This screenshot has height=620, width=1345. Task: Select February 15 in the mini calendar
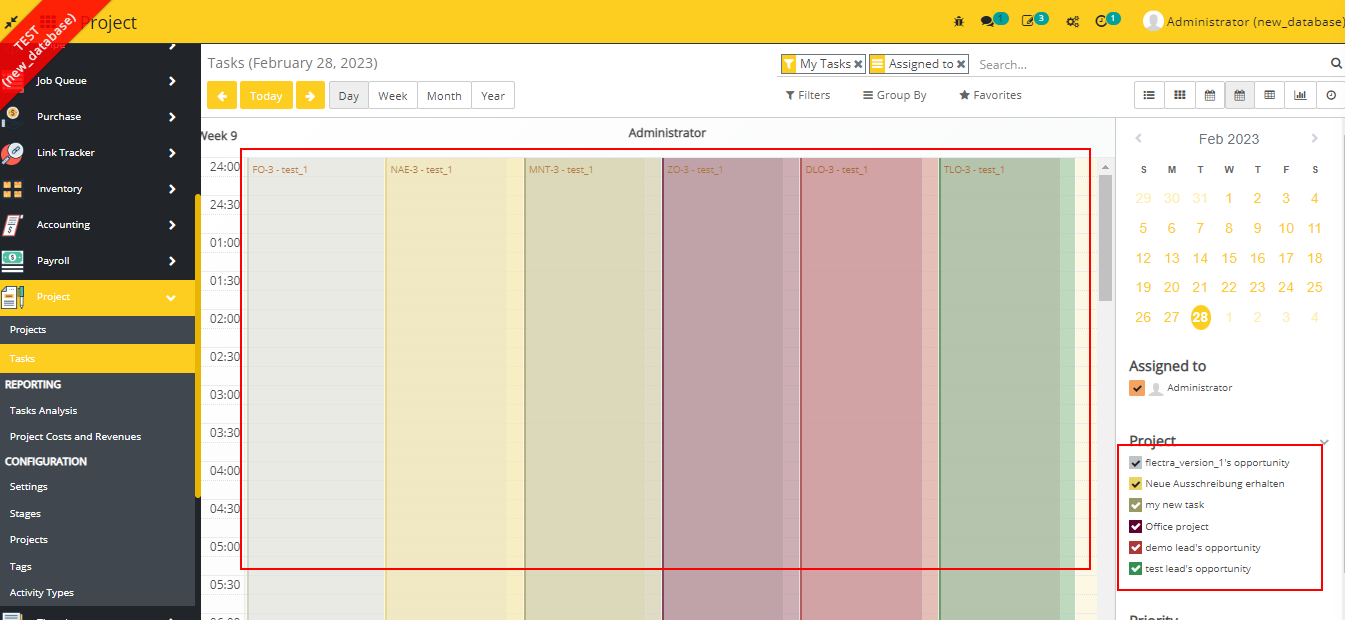(x=1228, y=258)
